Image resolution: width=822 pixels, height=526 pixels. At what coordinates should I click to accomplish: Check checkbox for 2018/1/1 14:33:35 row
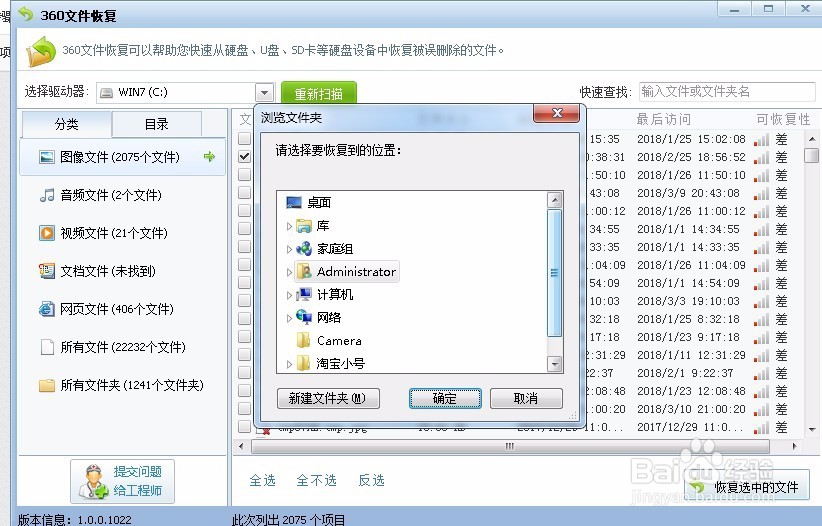point(244,246)
